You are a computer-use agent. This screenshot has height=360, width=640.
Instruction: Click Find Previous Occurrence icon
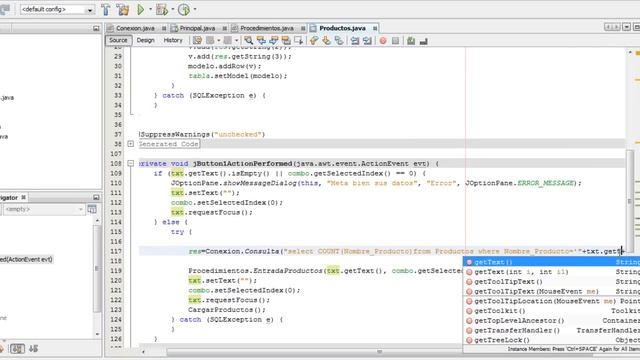point(261,40)
